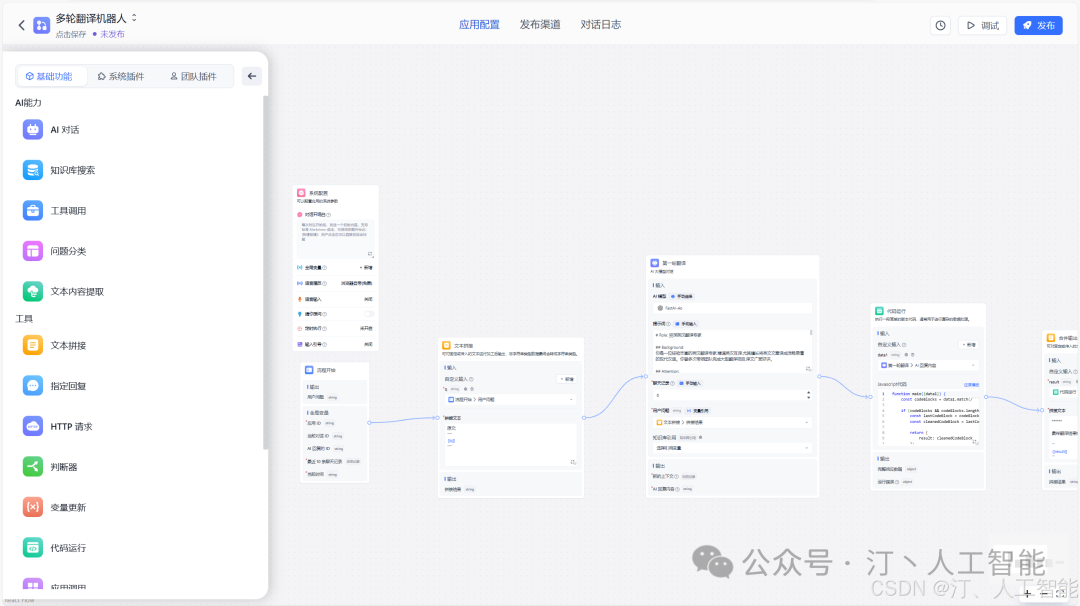Expand the 拼接文本 editor with its corner icon

click(573, 462)
